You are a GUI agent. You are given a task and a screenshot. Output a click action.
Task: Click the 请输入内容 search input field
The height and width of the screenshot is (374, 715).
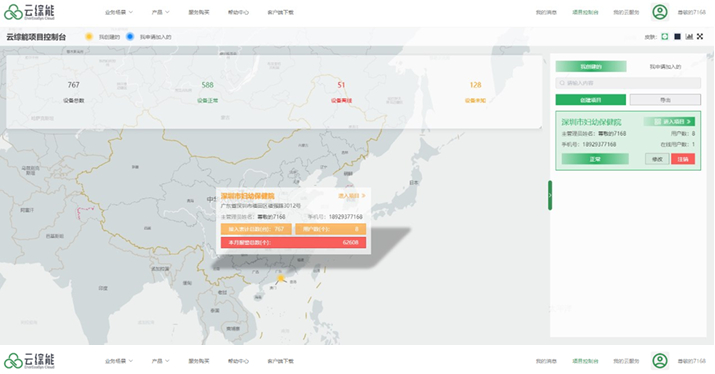(628, 83)
